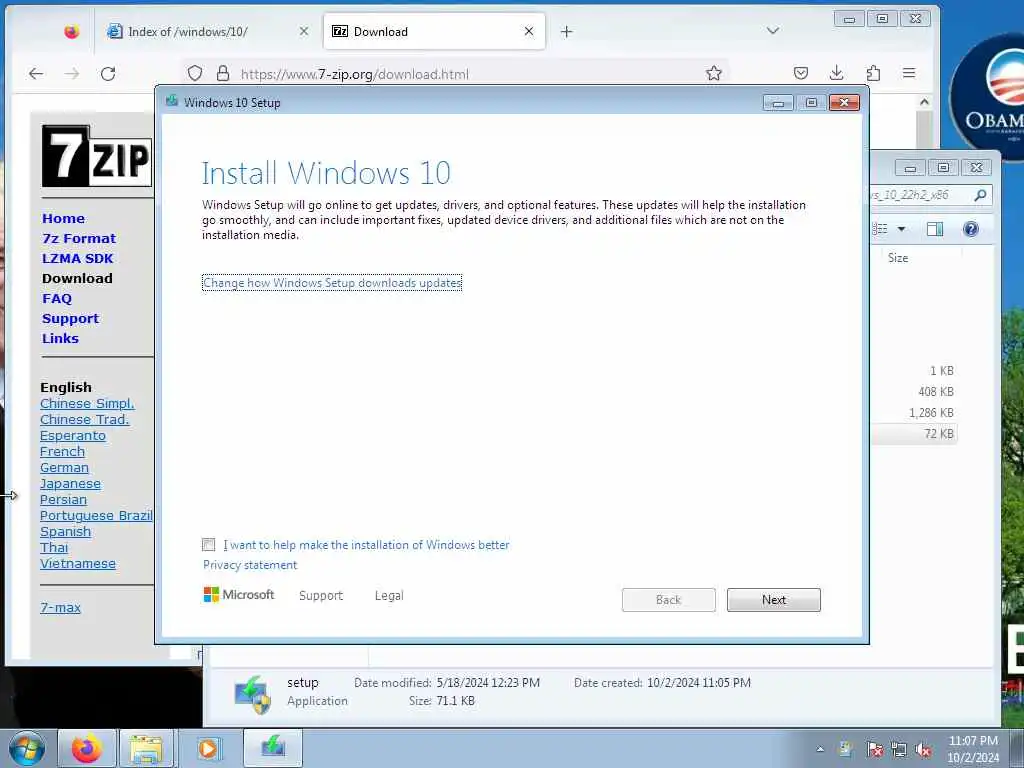The width and height of the screenshot is (1024, 768).
Task: Click the 7-ZIP logo image
Action: tap(97, 156)
